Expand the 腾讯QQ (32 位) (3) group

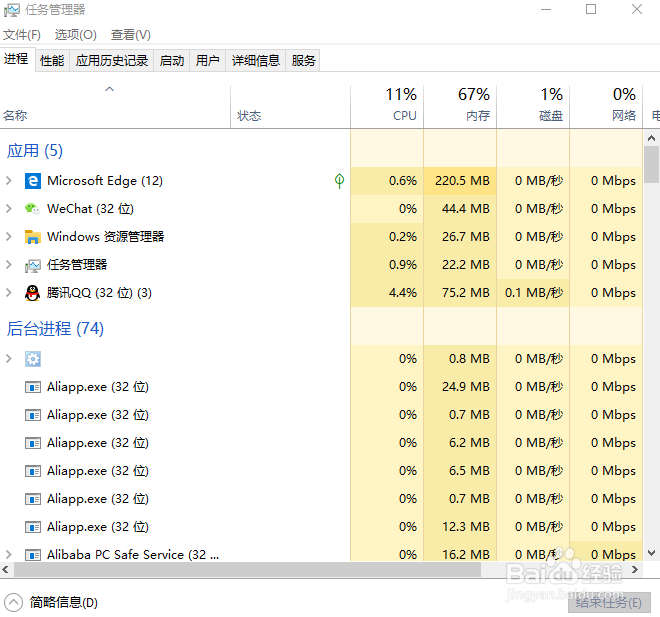(8, 293)
